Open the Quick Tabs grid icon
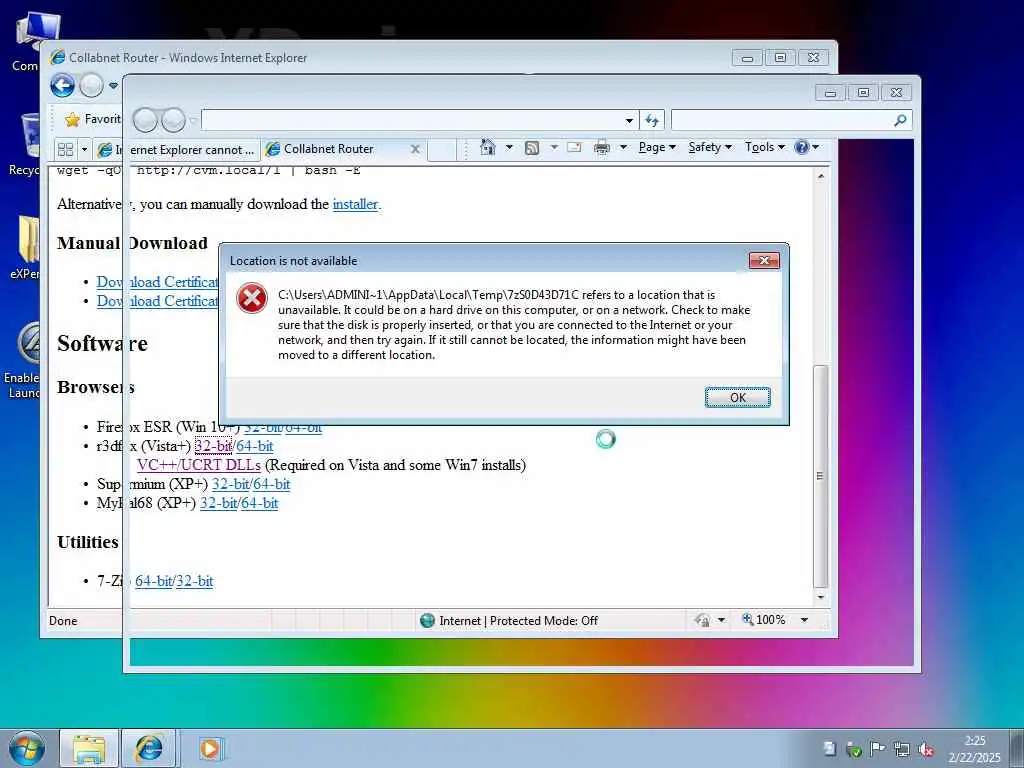Viewport: 1024px width, 768px height. (65, 150)
